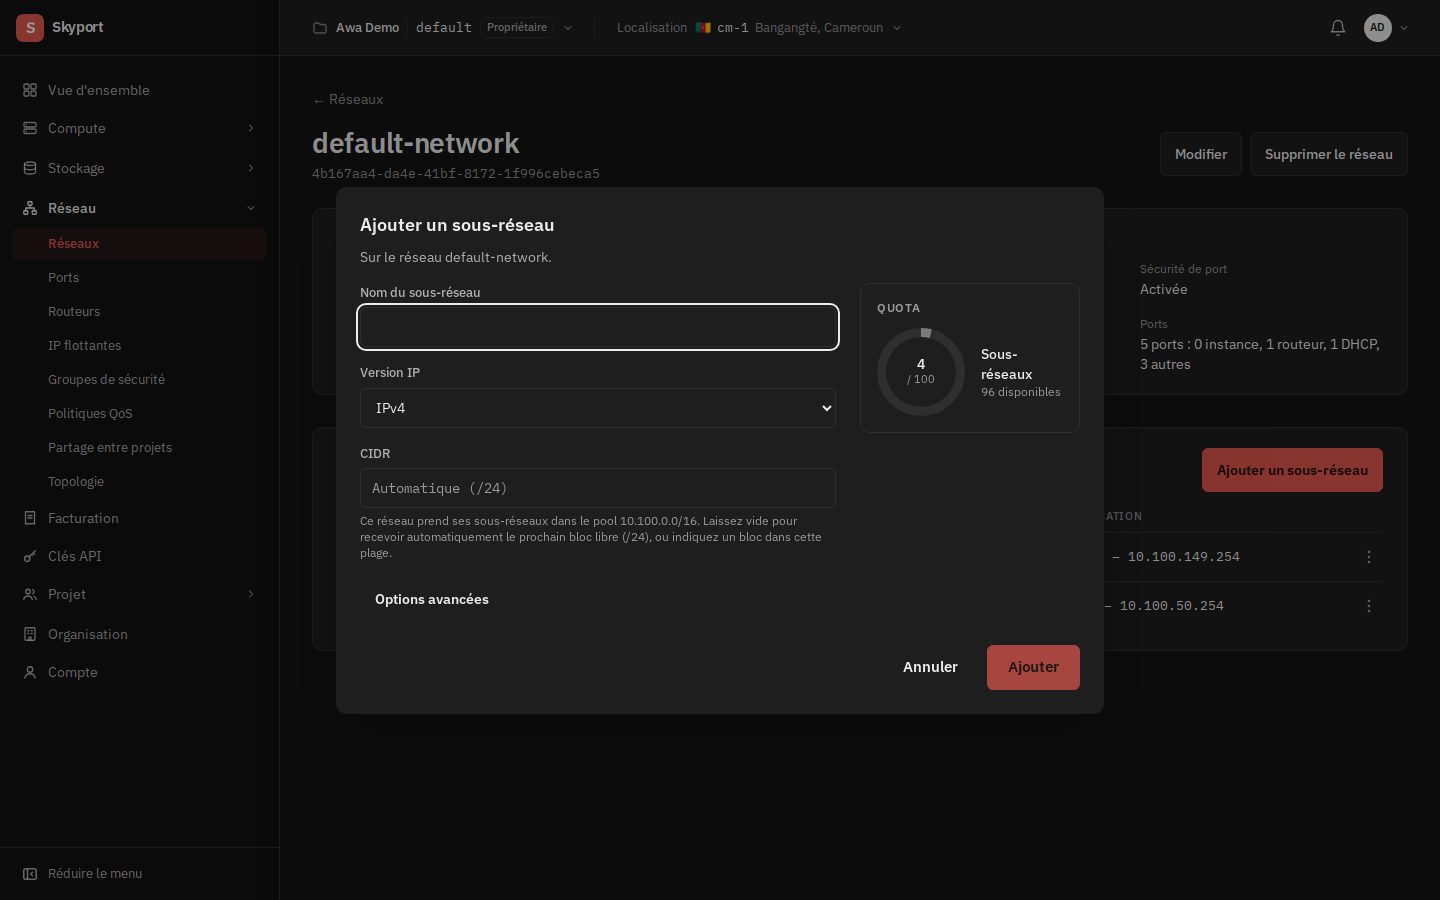
Task: Click Annuler to cancel dialog
Action: point(930,667)
